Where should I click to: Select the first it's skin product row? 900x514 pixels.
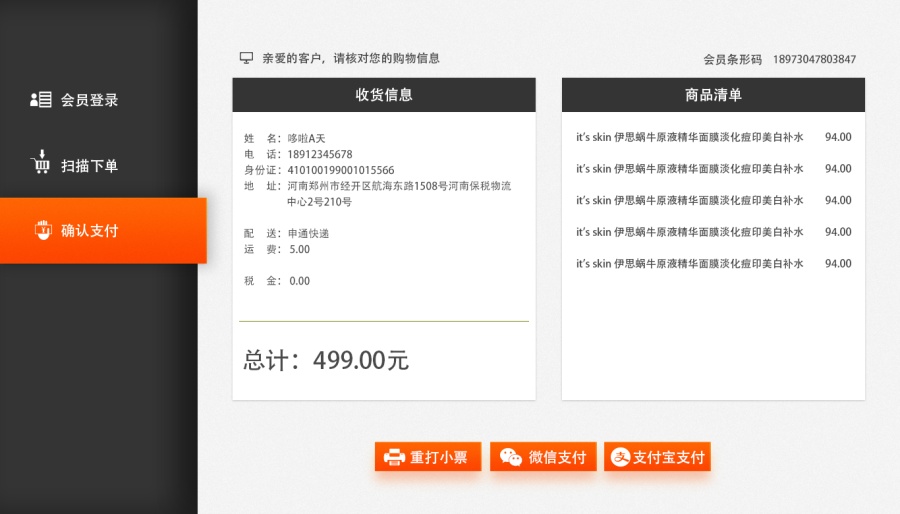click(x=713, y=137)
